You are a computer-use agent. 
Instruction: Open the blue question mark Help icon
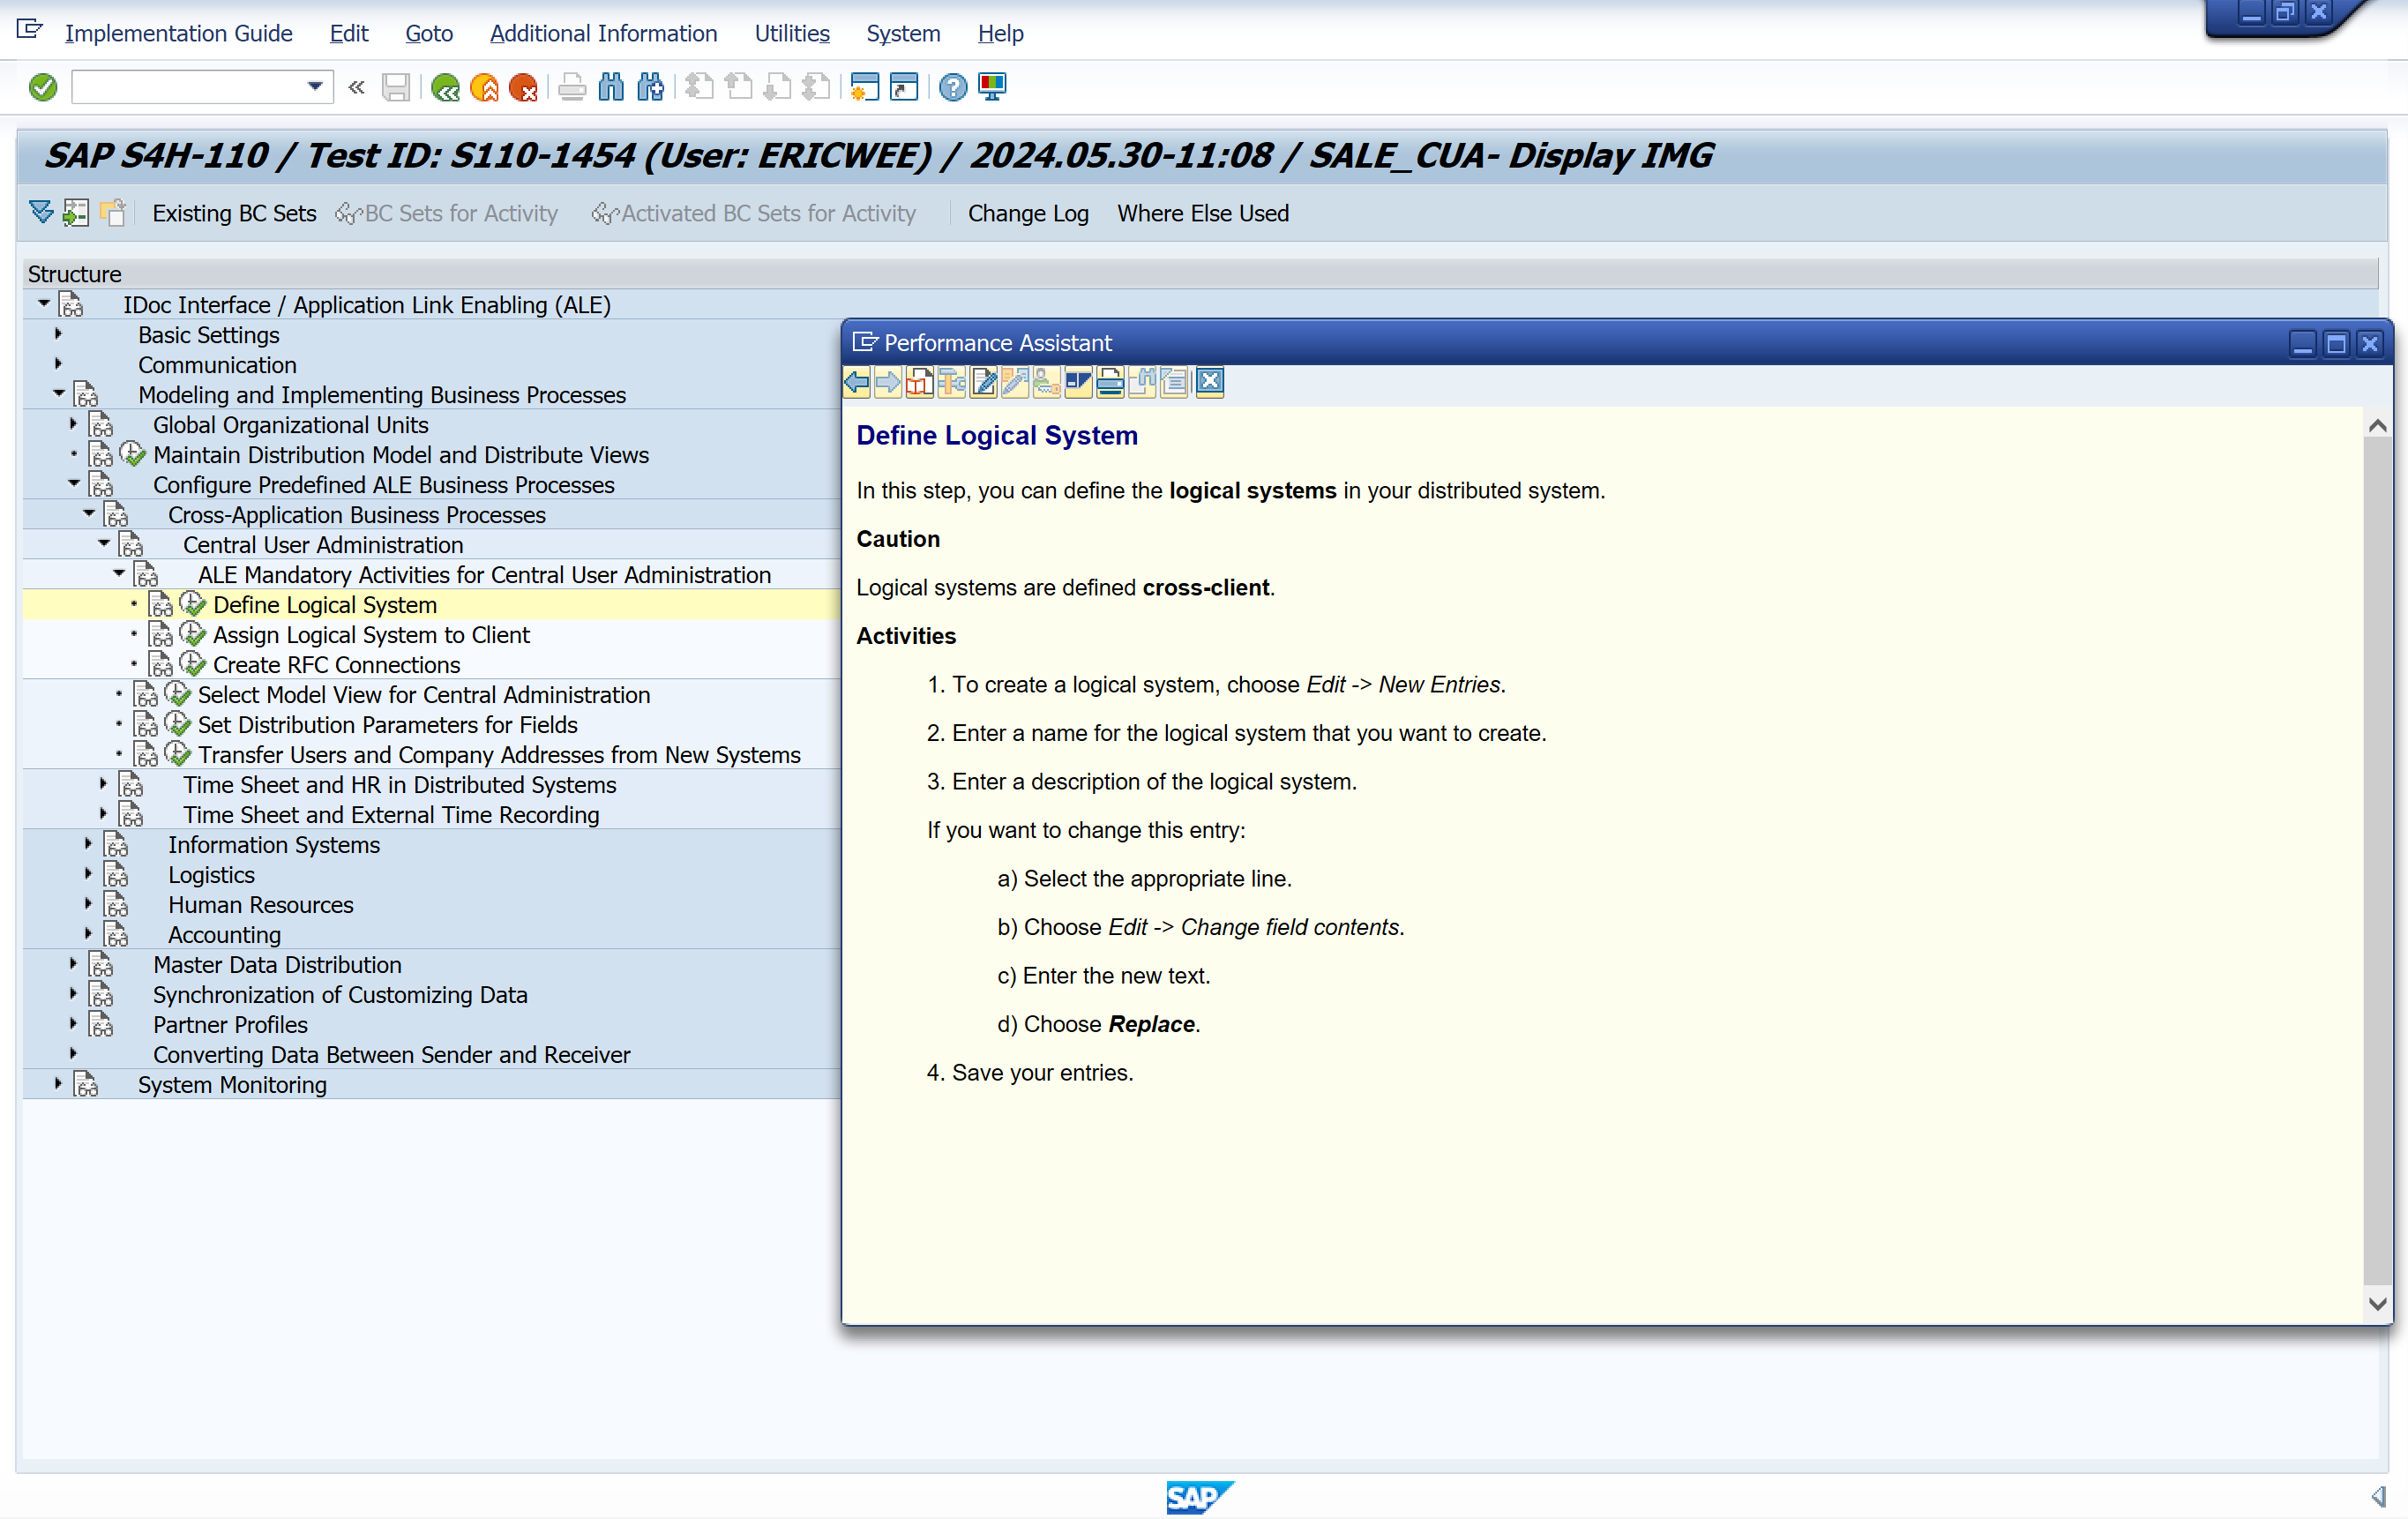(953, 88)
